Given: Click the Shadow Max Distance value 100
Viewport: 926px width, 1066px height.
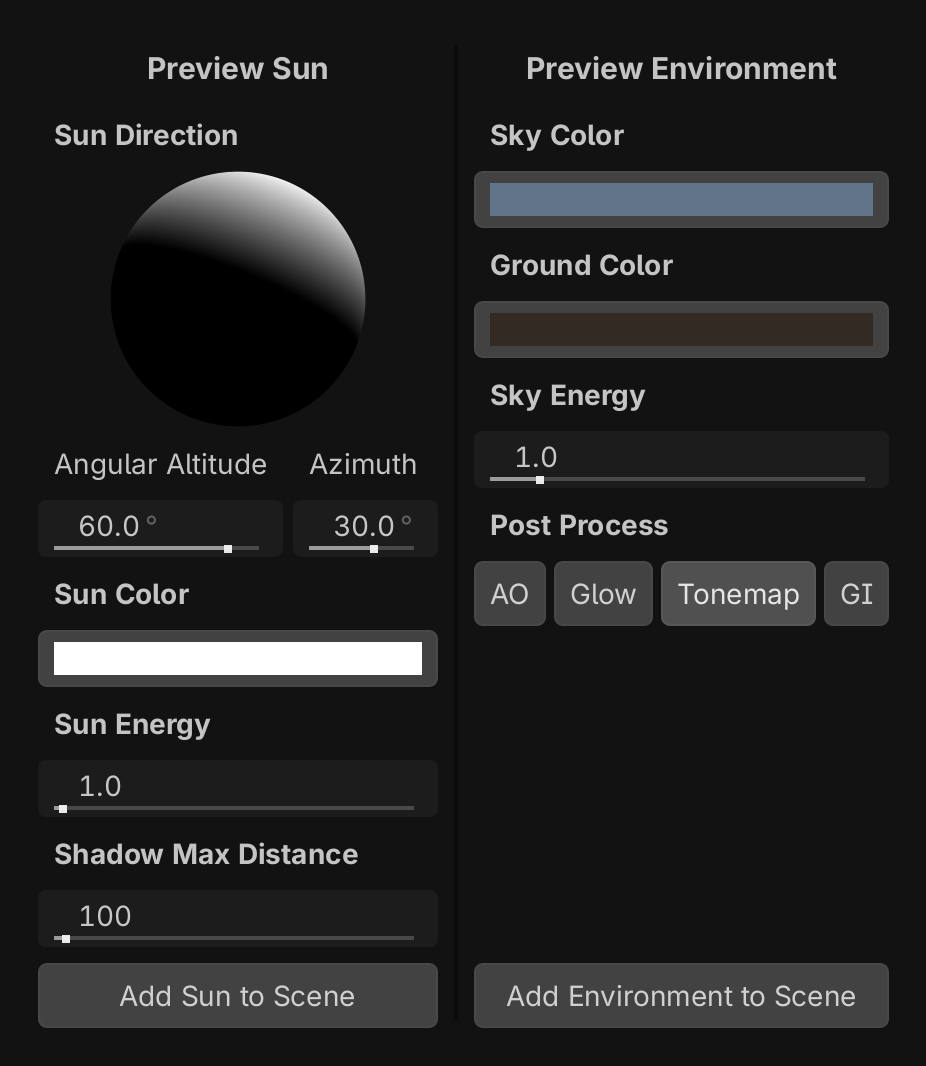Looking at the screenshot, I should click(x=105, y=916).
